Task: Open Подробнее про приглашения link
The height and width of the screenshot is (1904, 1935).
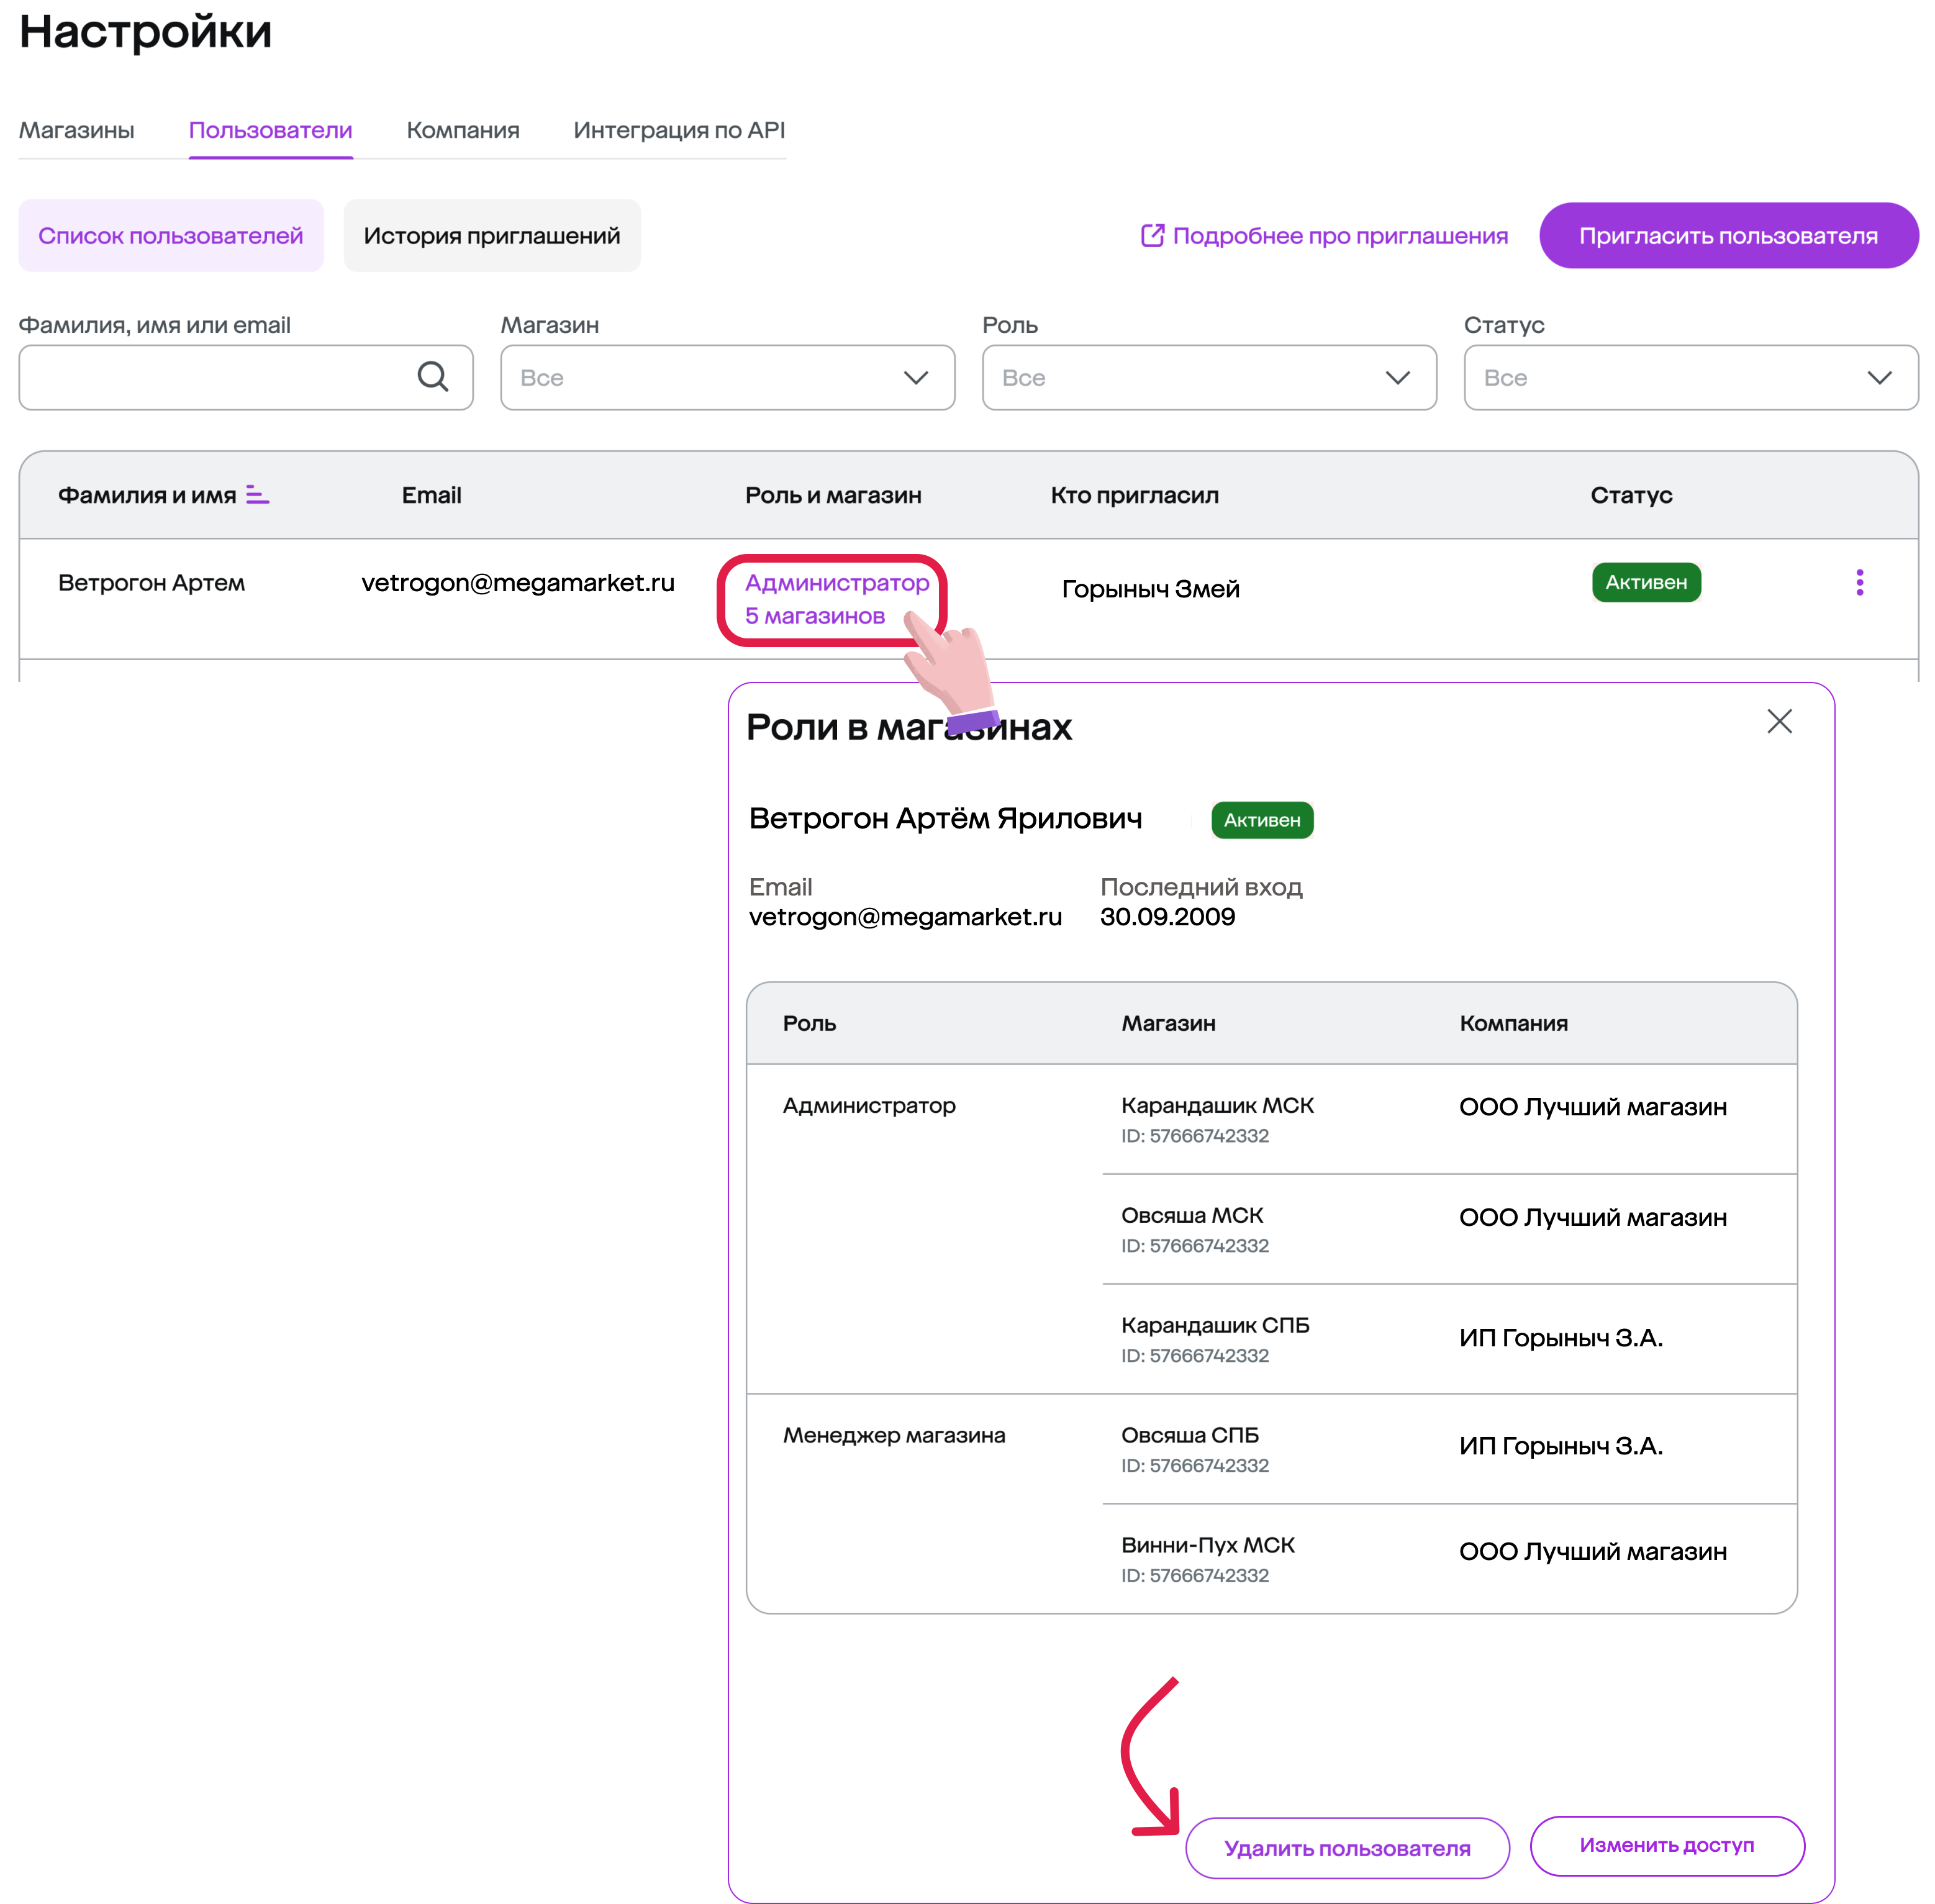Action: point(1339,236)
